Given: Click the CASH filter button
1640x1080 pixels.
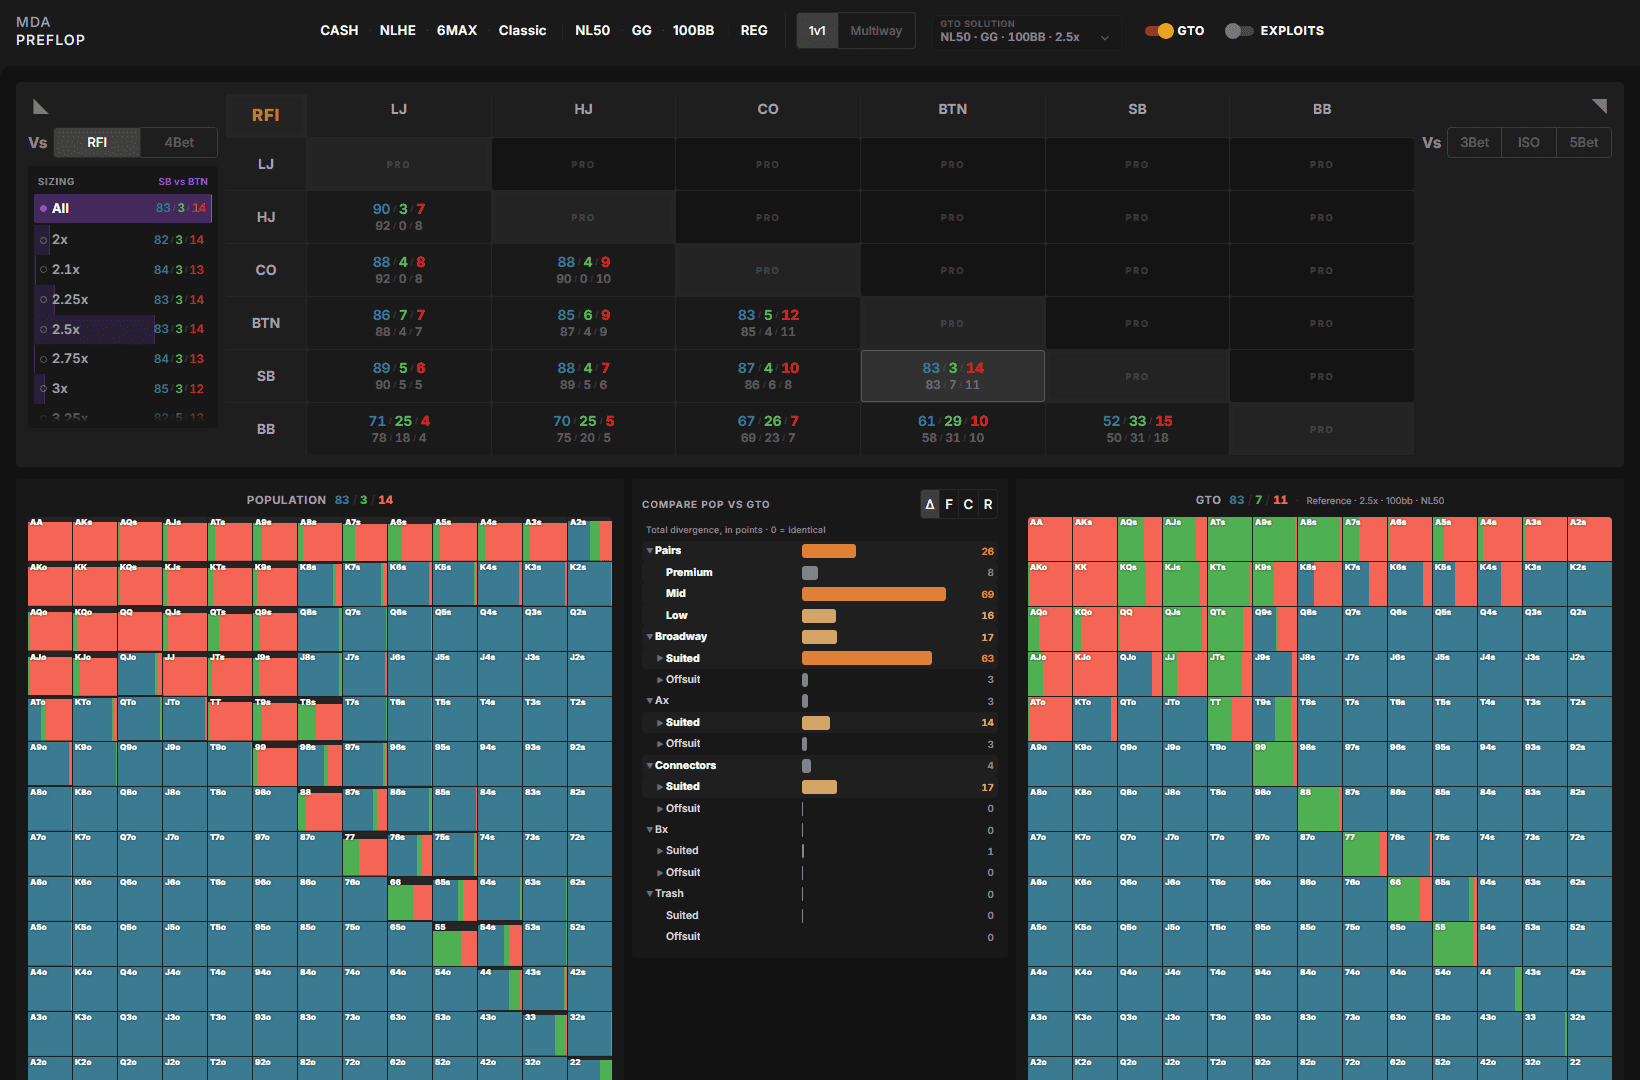Looking at the screenshot, I should pyautogui.click(x=339, y=31).
